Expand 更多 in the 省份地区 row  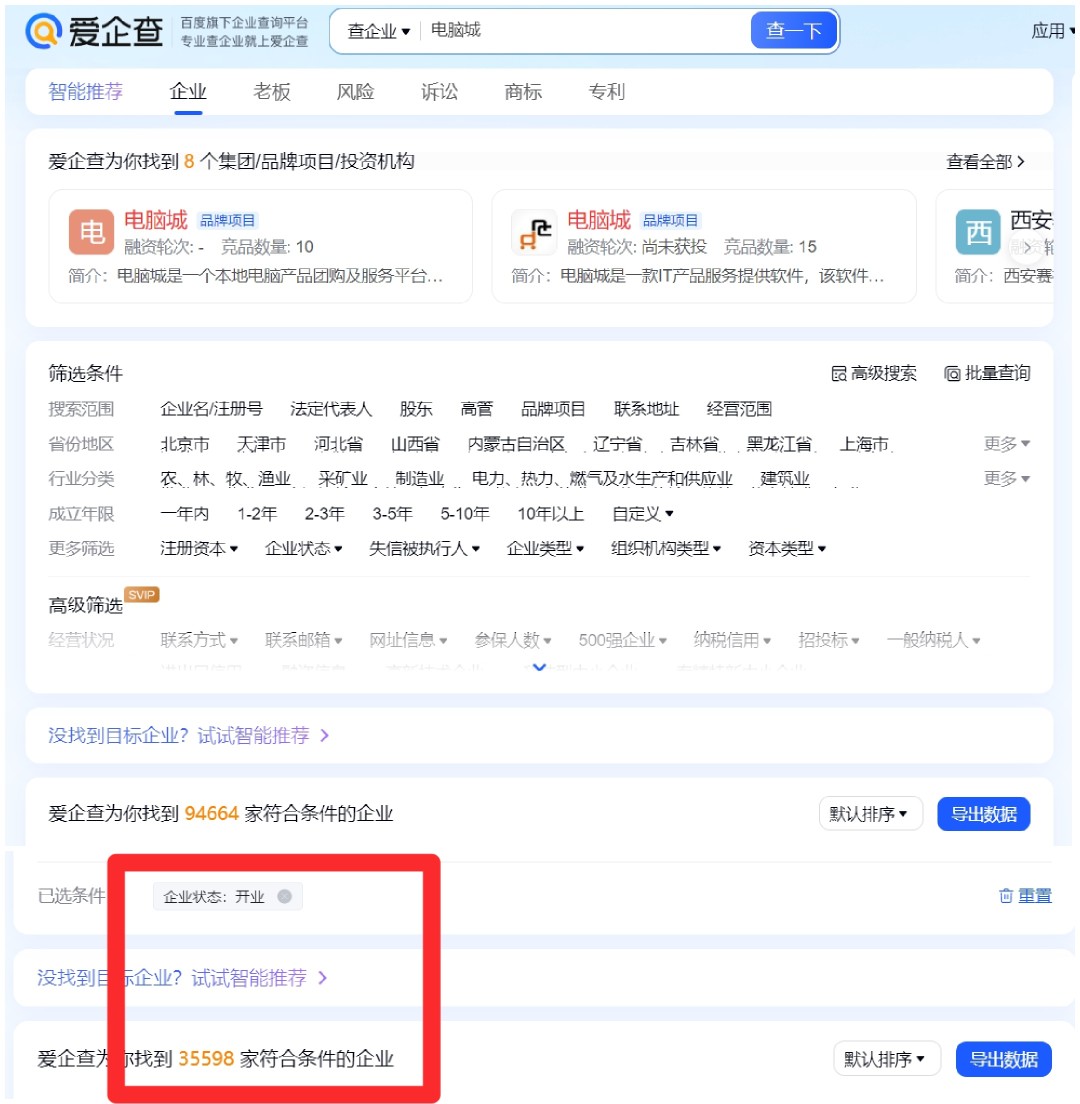click(x=1007, y=444)
